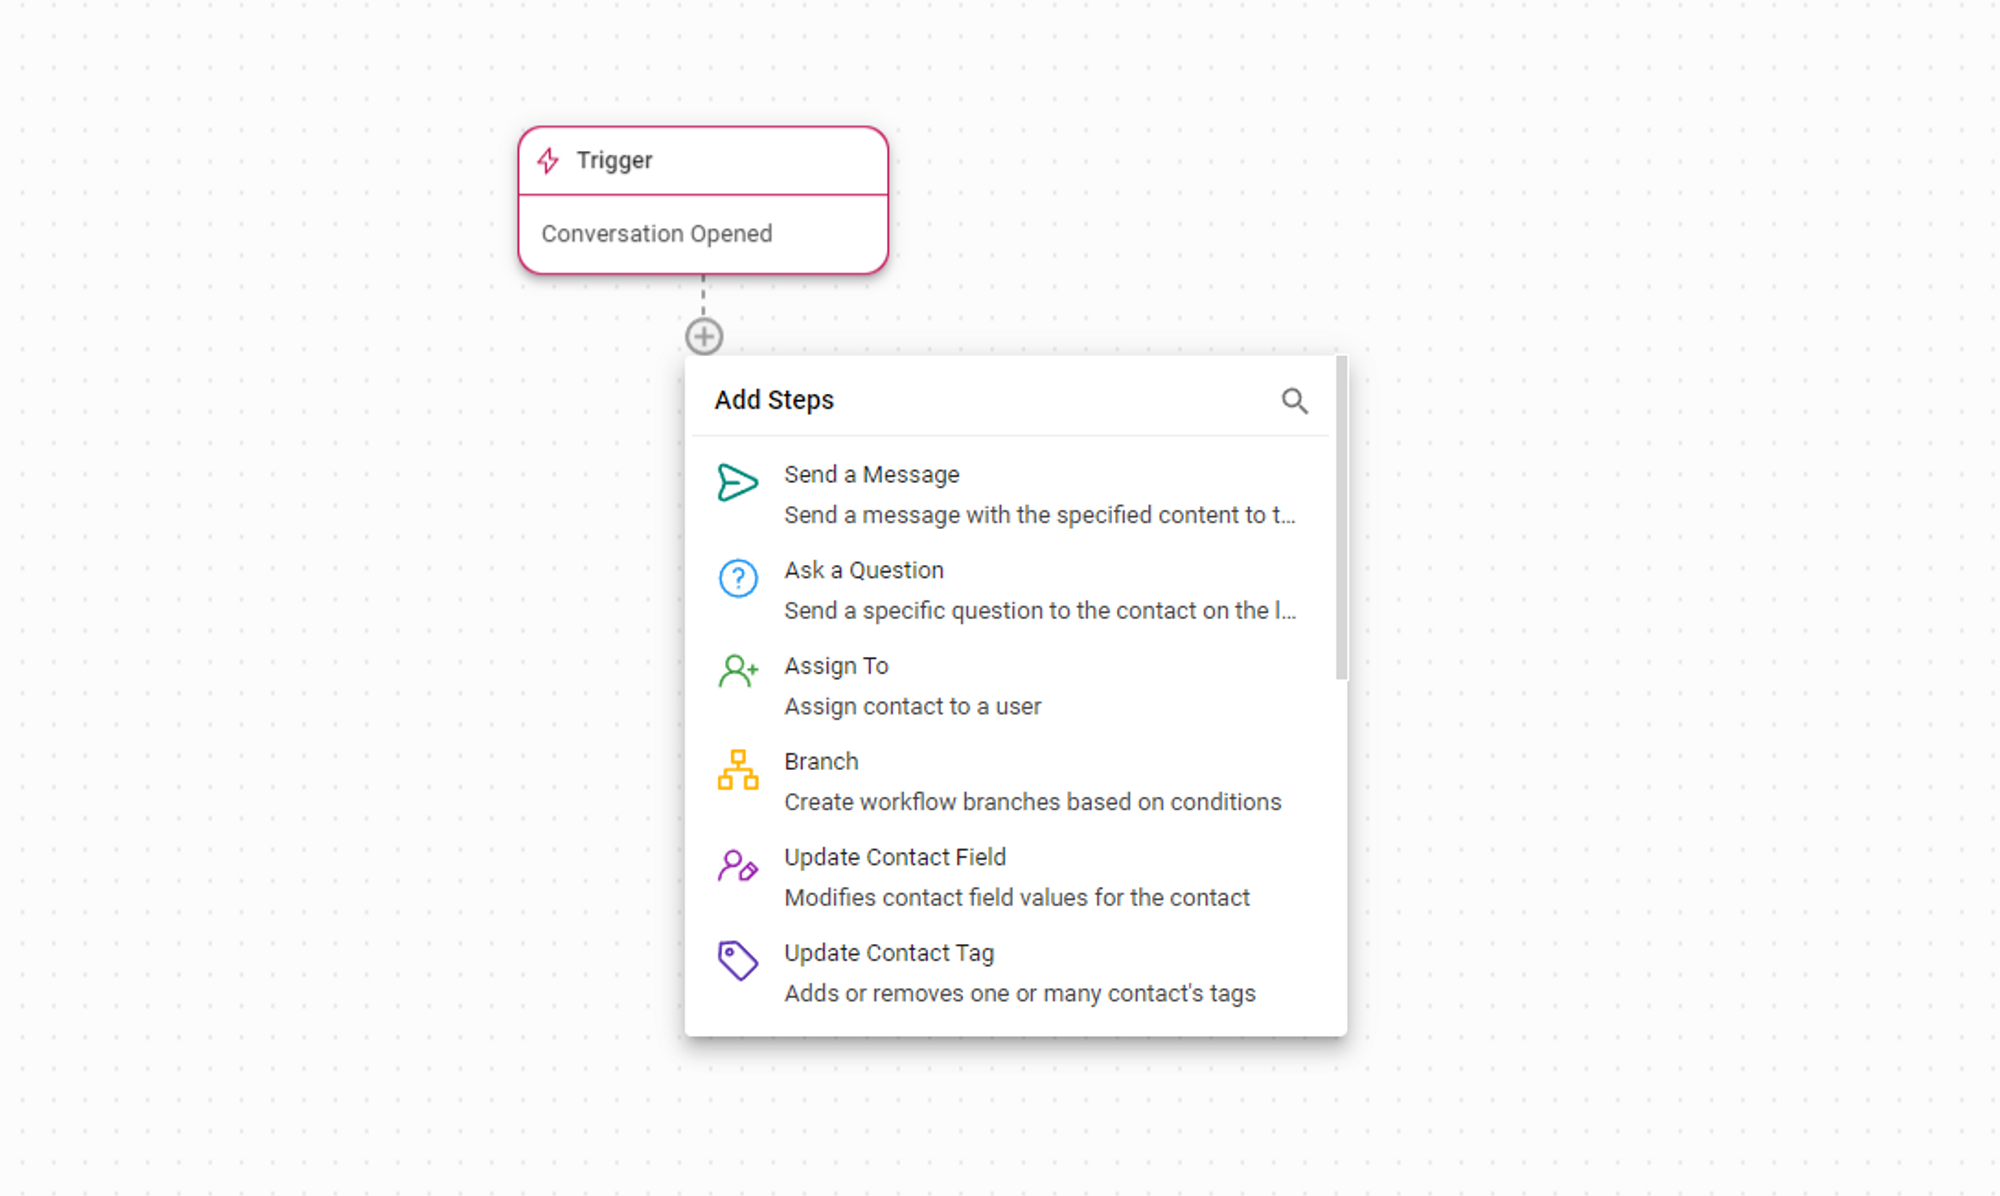The width and height of the screenshot is (2000, 1196).
Task: Pick the Update Contact Tag step
Action: coord(888,953)
